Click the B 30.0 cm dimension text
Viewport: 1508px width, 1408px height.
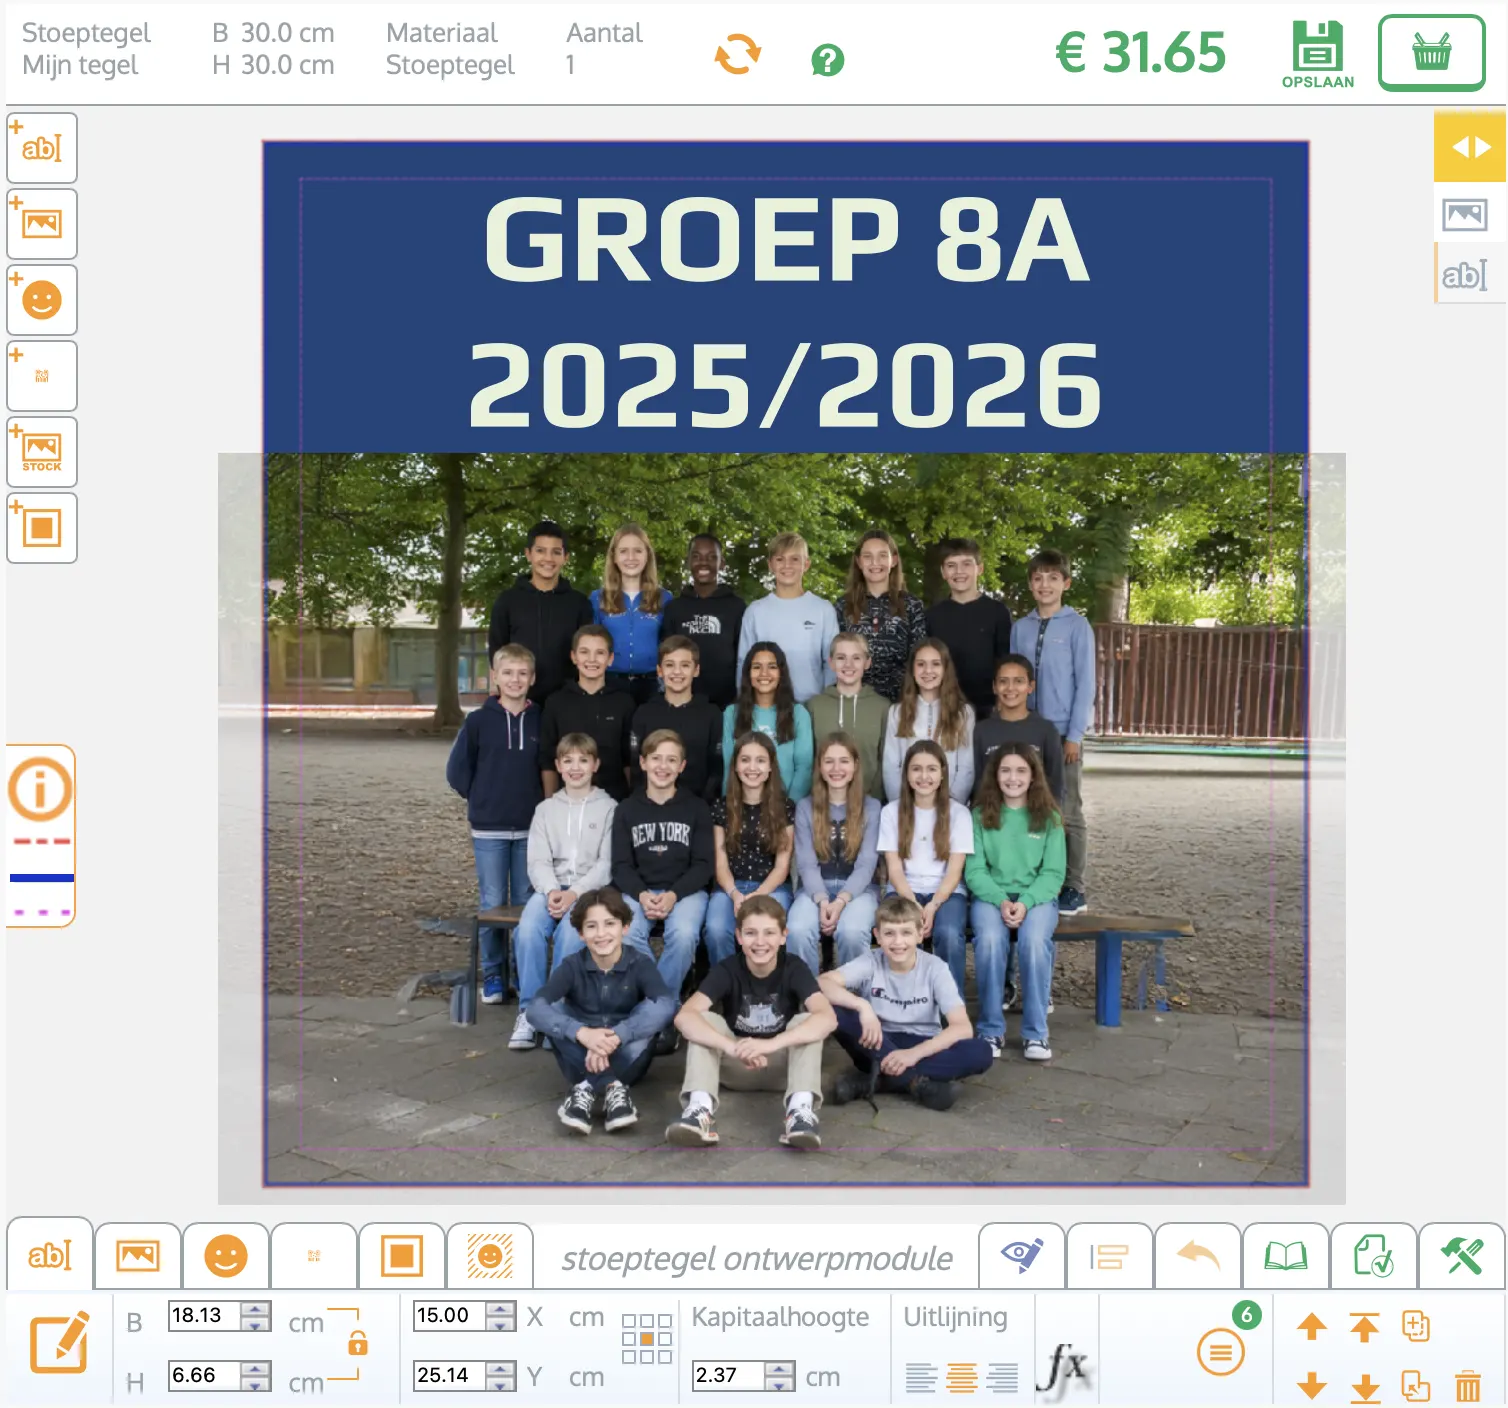pyautogui.click(x=273, y=33)
